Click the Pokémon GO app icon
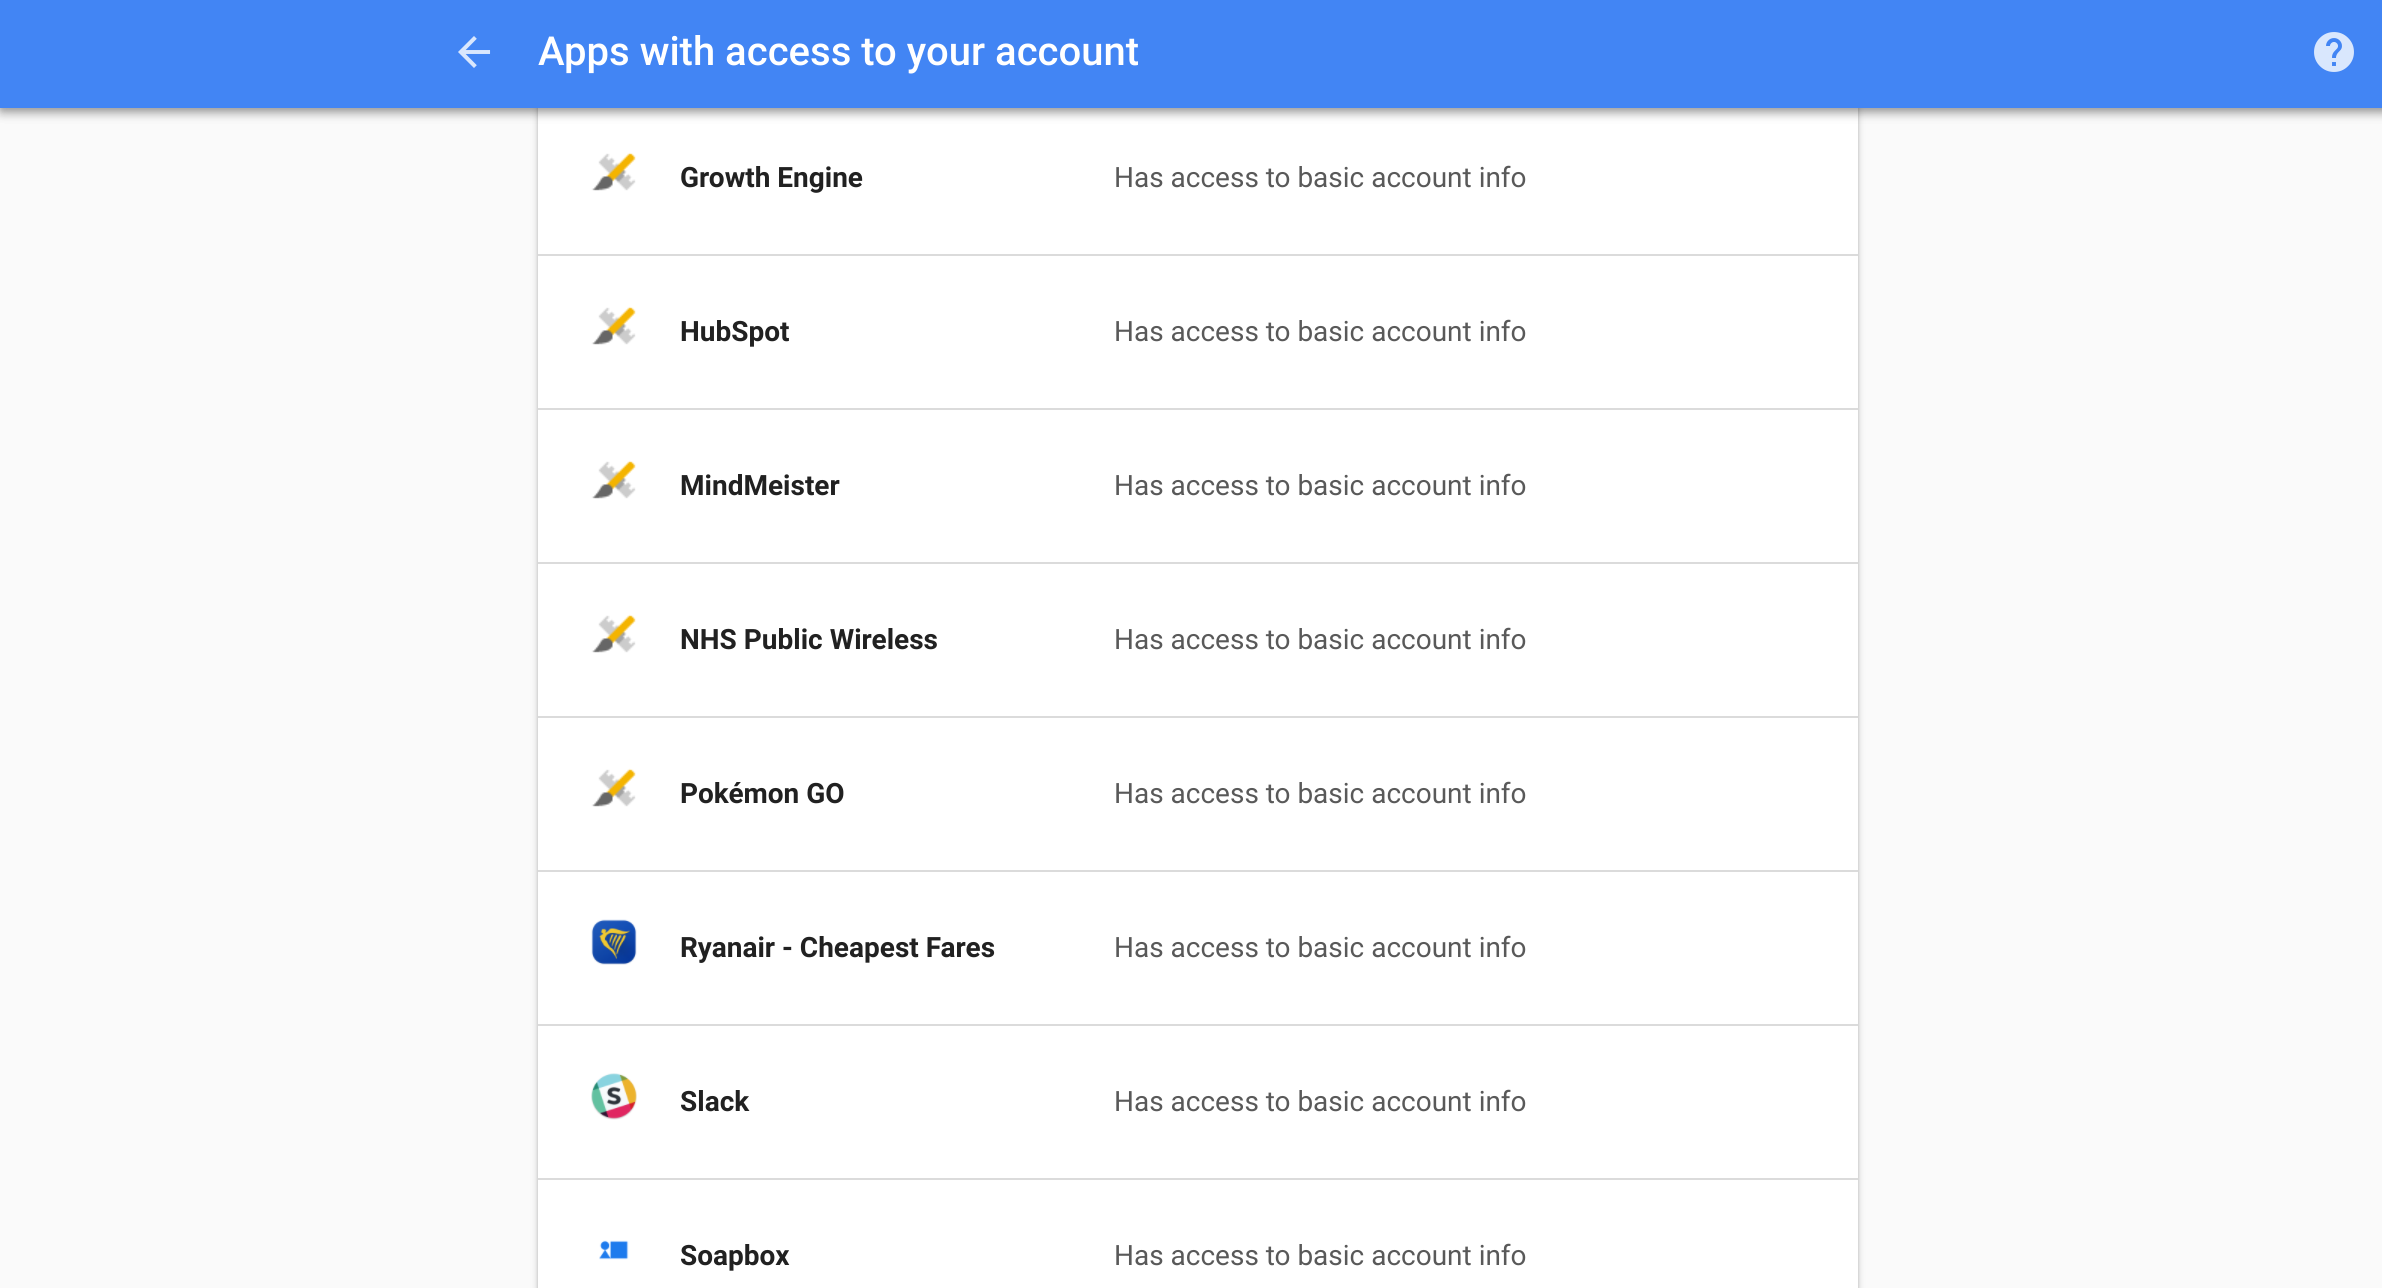Screen dimensions: 2382x1288 pyautogui.click(x=614, y=790)
